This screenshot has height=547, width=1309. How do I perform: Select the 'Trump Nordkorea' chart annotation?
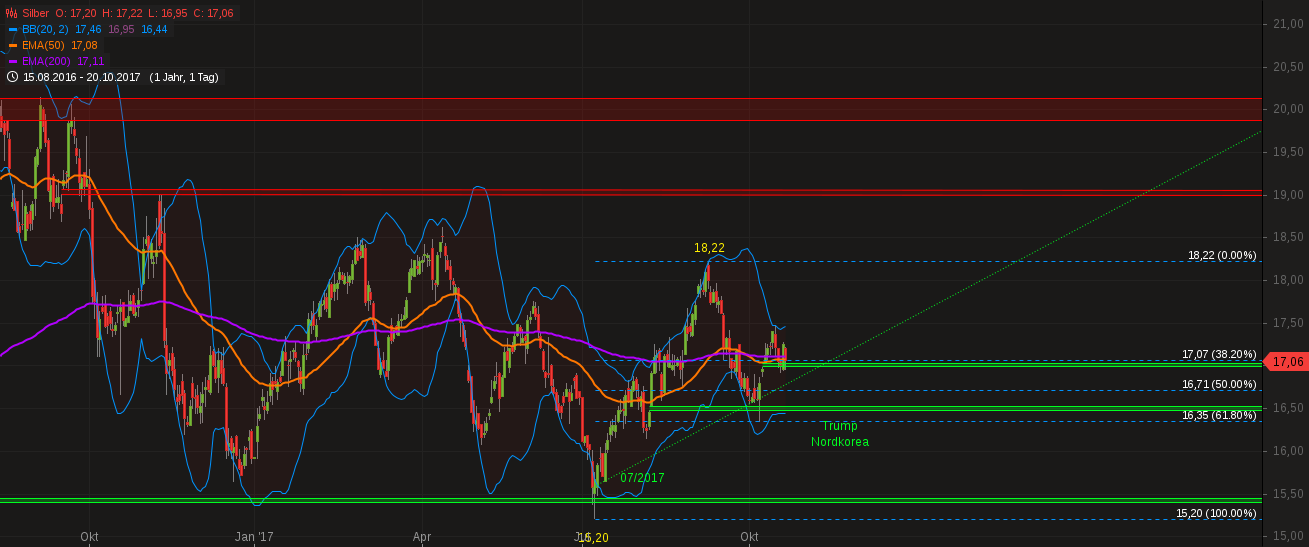click(x=839, y=434)
